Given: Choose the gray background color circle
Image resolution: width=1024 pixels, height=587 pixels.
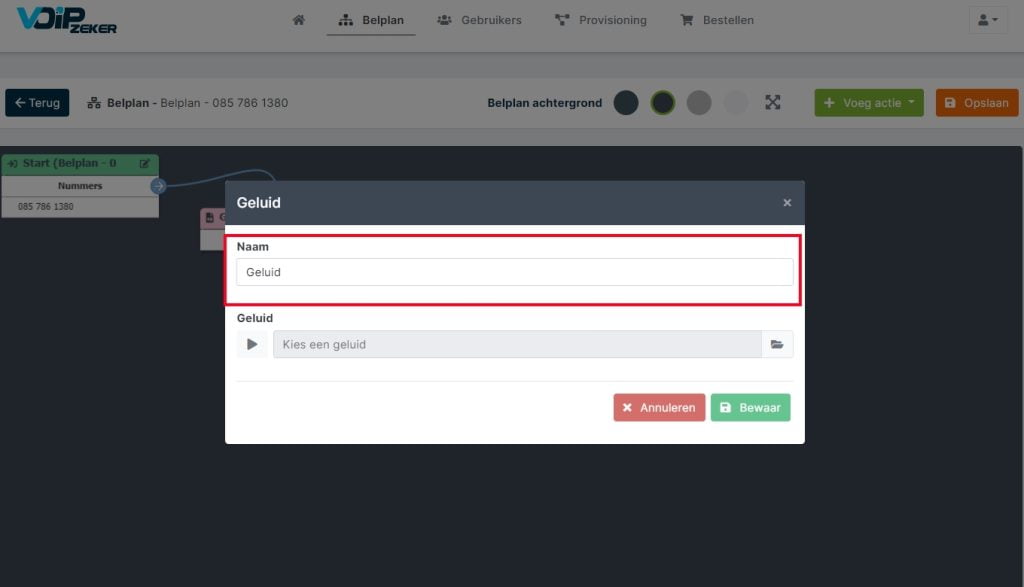Looking at the screenshot, I should click(699, 103).
